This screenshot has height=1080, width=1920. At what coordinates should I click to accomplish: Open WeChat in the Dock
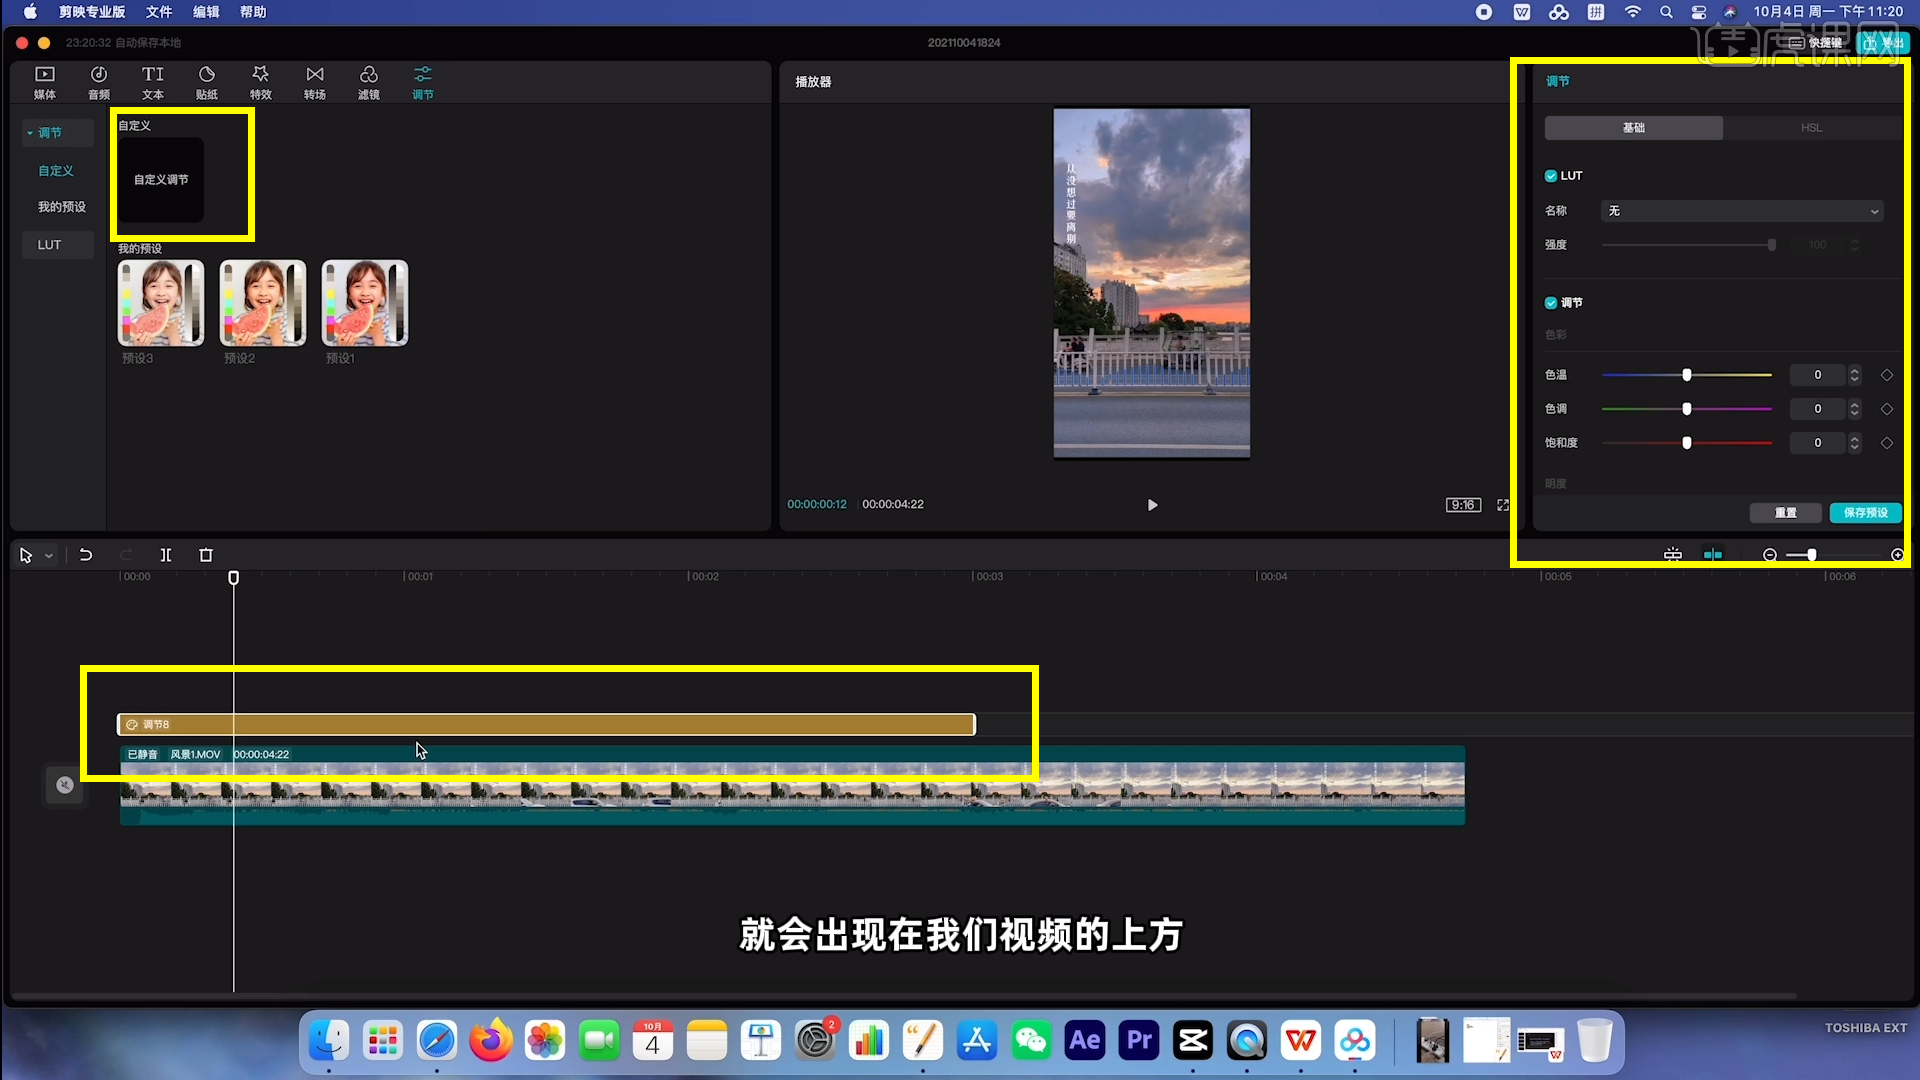coord(1031,1041)
